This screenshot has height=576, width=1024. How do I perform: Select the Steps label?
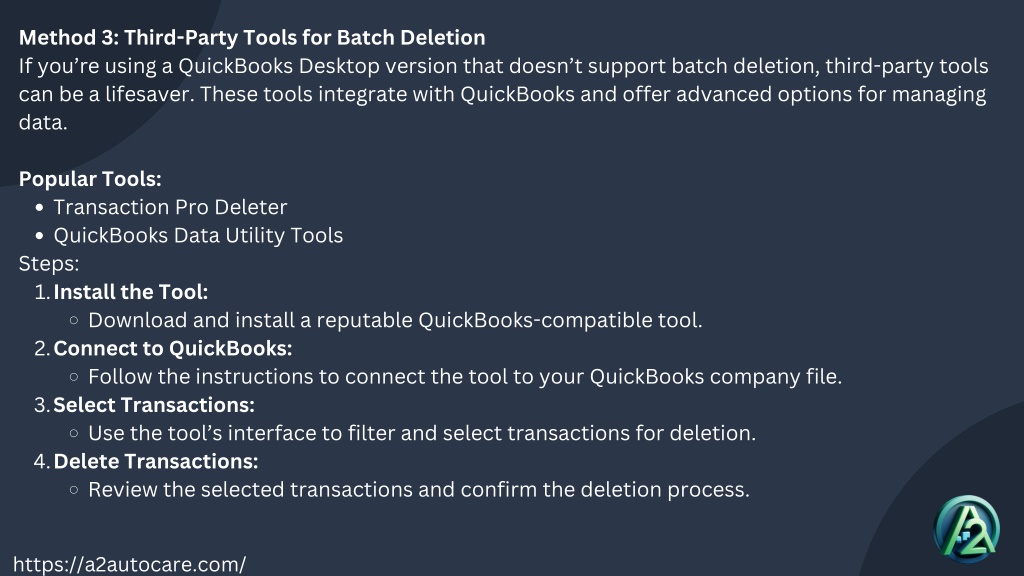[49, 264]
